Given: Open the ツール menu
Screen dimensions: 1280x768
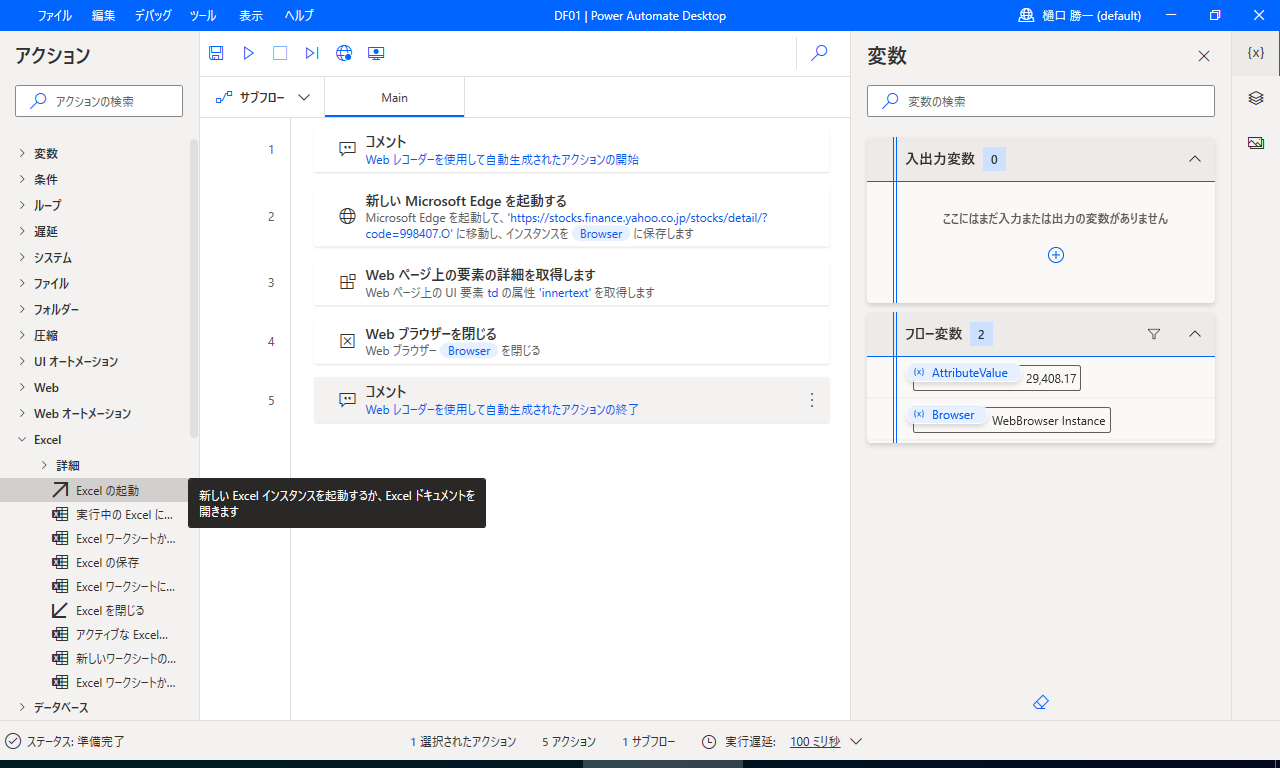Looking at the screenshot, I should click(x=202, y=15).
